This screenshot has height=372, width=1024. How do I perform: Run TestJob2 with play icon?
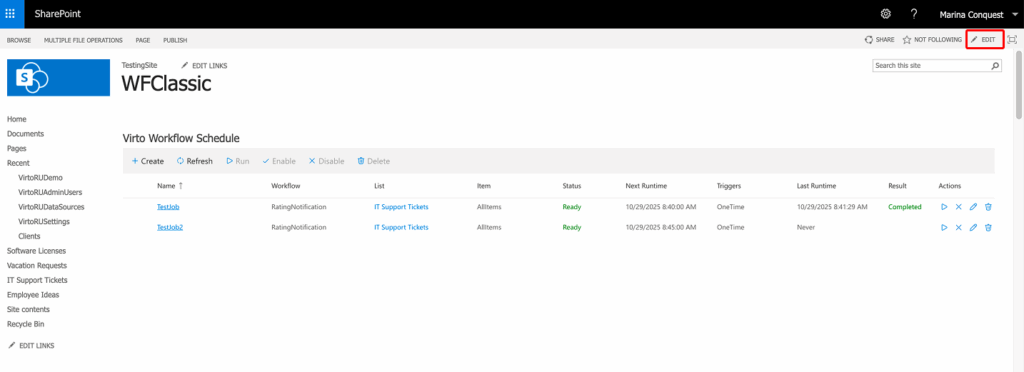click(x=944, y=228)
